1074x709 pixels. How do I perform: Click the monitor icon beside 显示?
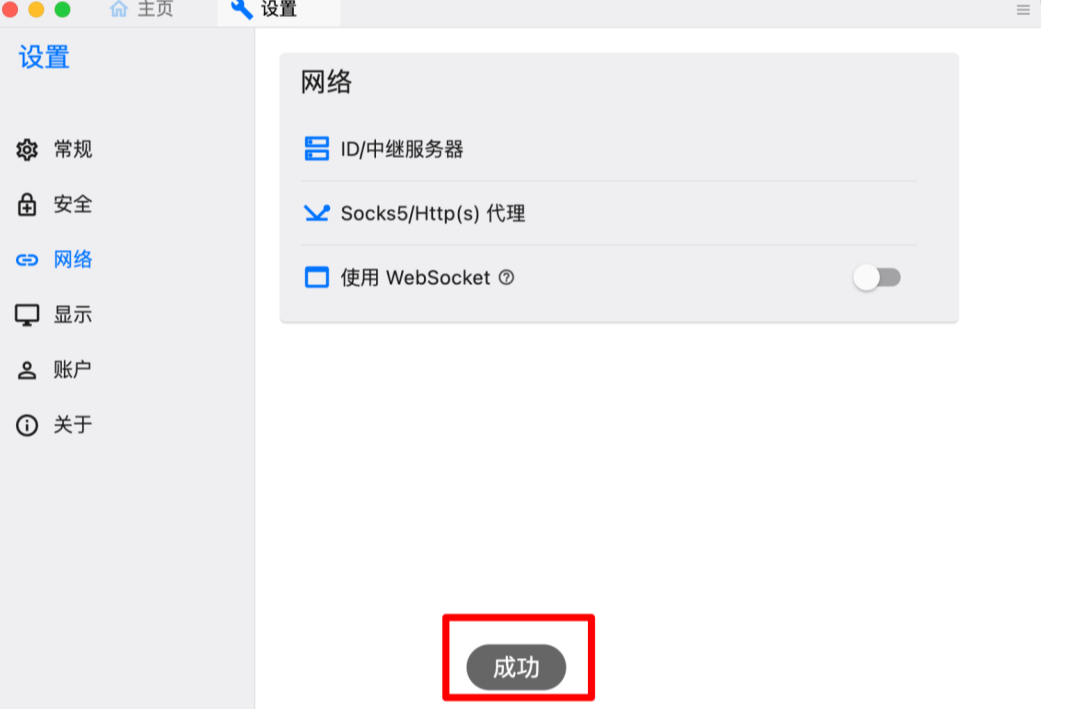[27, 315]
